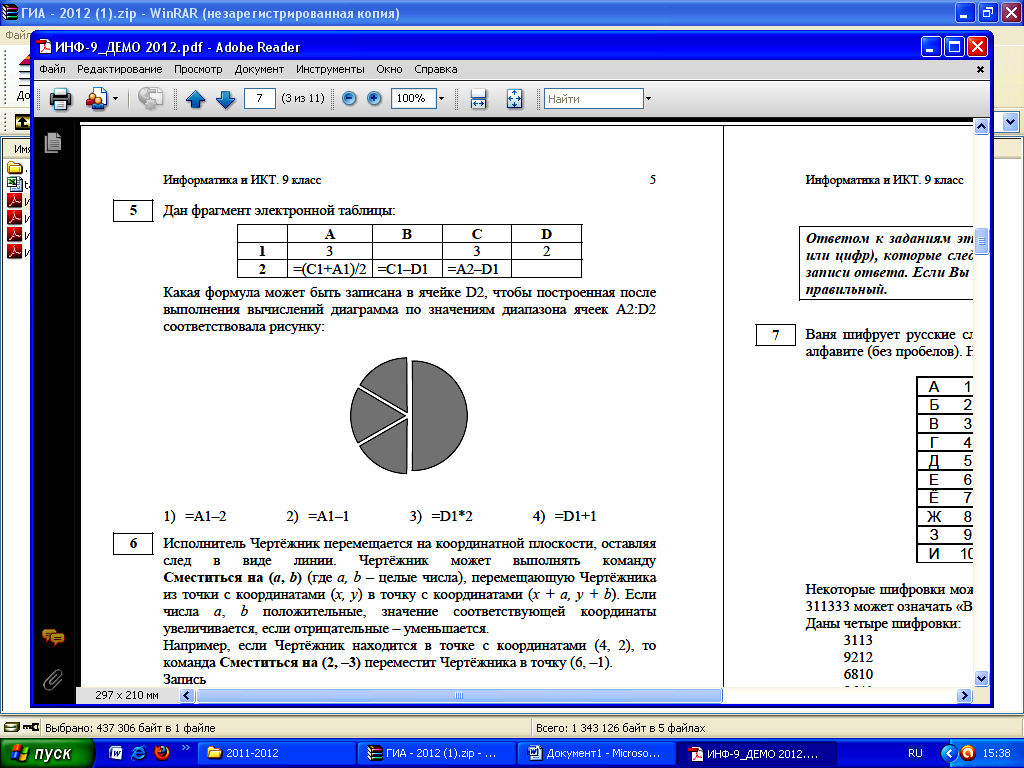
Task: Open the Документ menu
Action: pyautogui.click(x=259, y=69)
